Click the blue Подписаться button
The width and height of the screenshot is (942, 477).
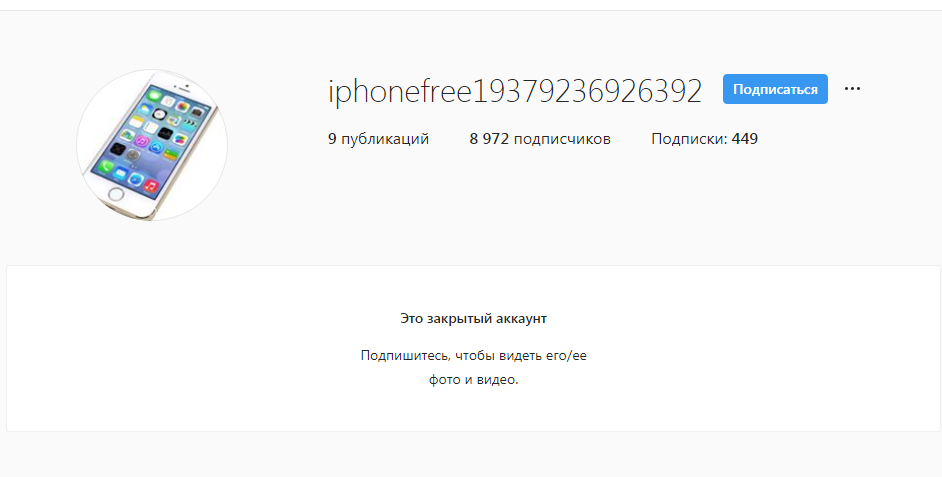(775, 89)
